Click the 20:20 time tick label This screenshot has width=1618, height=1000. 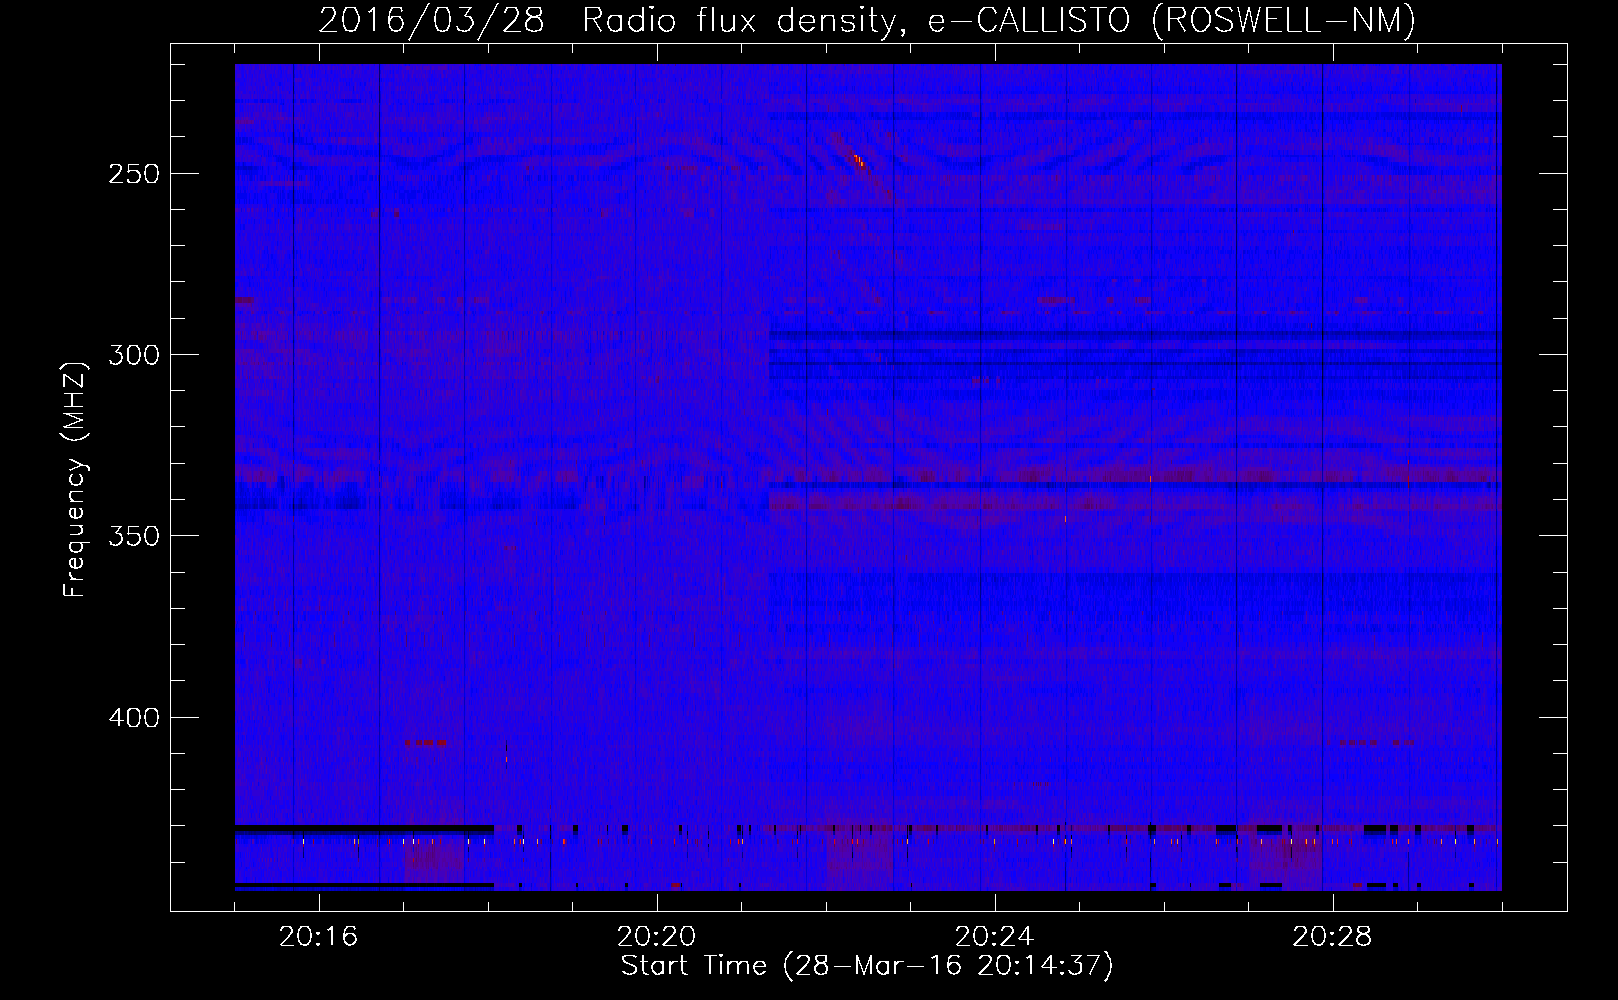pyautogui.click(x=656, y=937)
